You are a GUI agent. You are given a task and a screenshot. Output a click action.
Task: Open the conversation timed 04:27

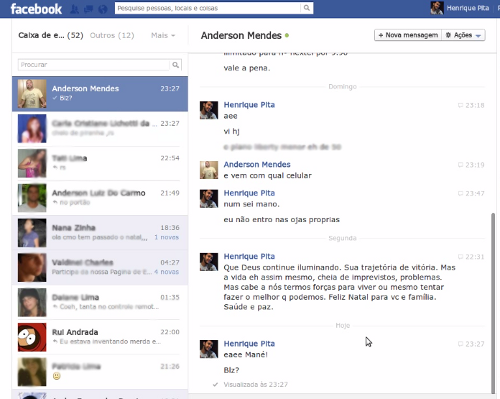pyautogui.click(x=100, y=267)
